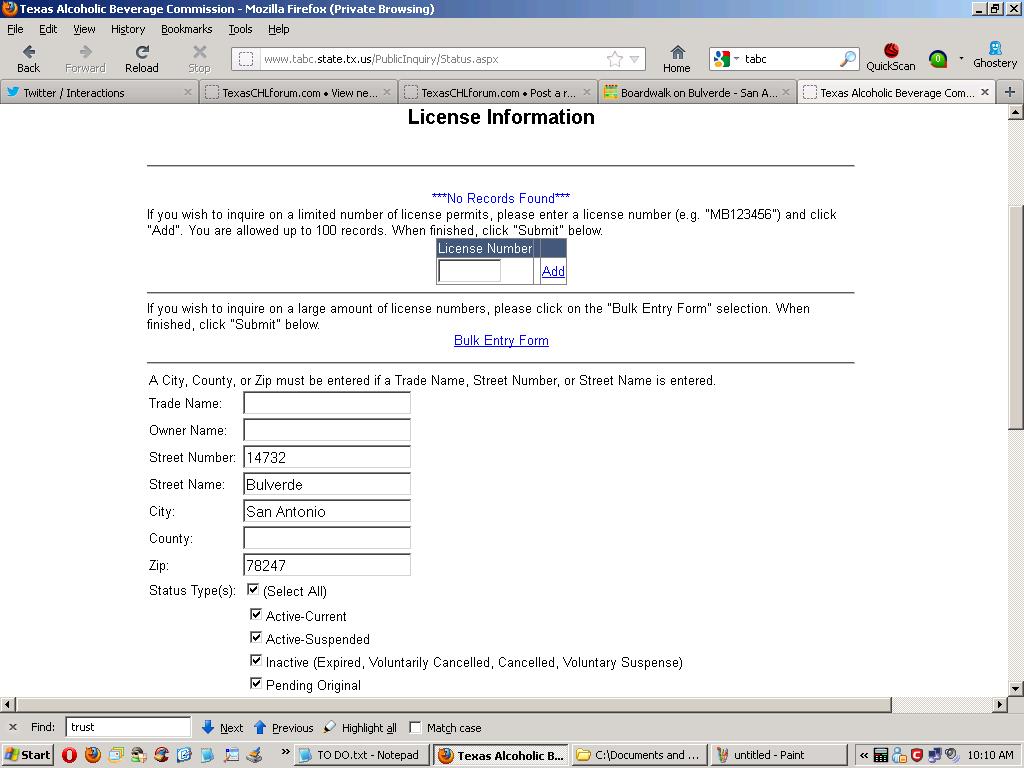Screen dimensions: 1024x768
Task: Open the taskbar quick launch overflow chevron
Action: point(285,752)
